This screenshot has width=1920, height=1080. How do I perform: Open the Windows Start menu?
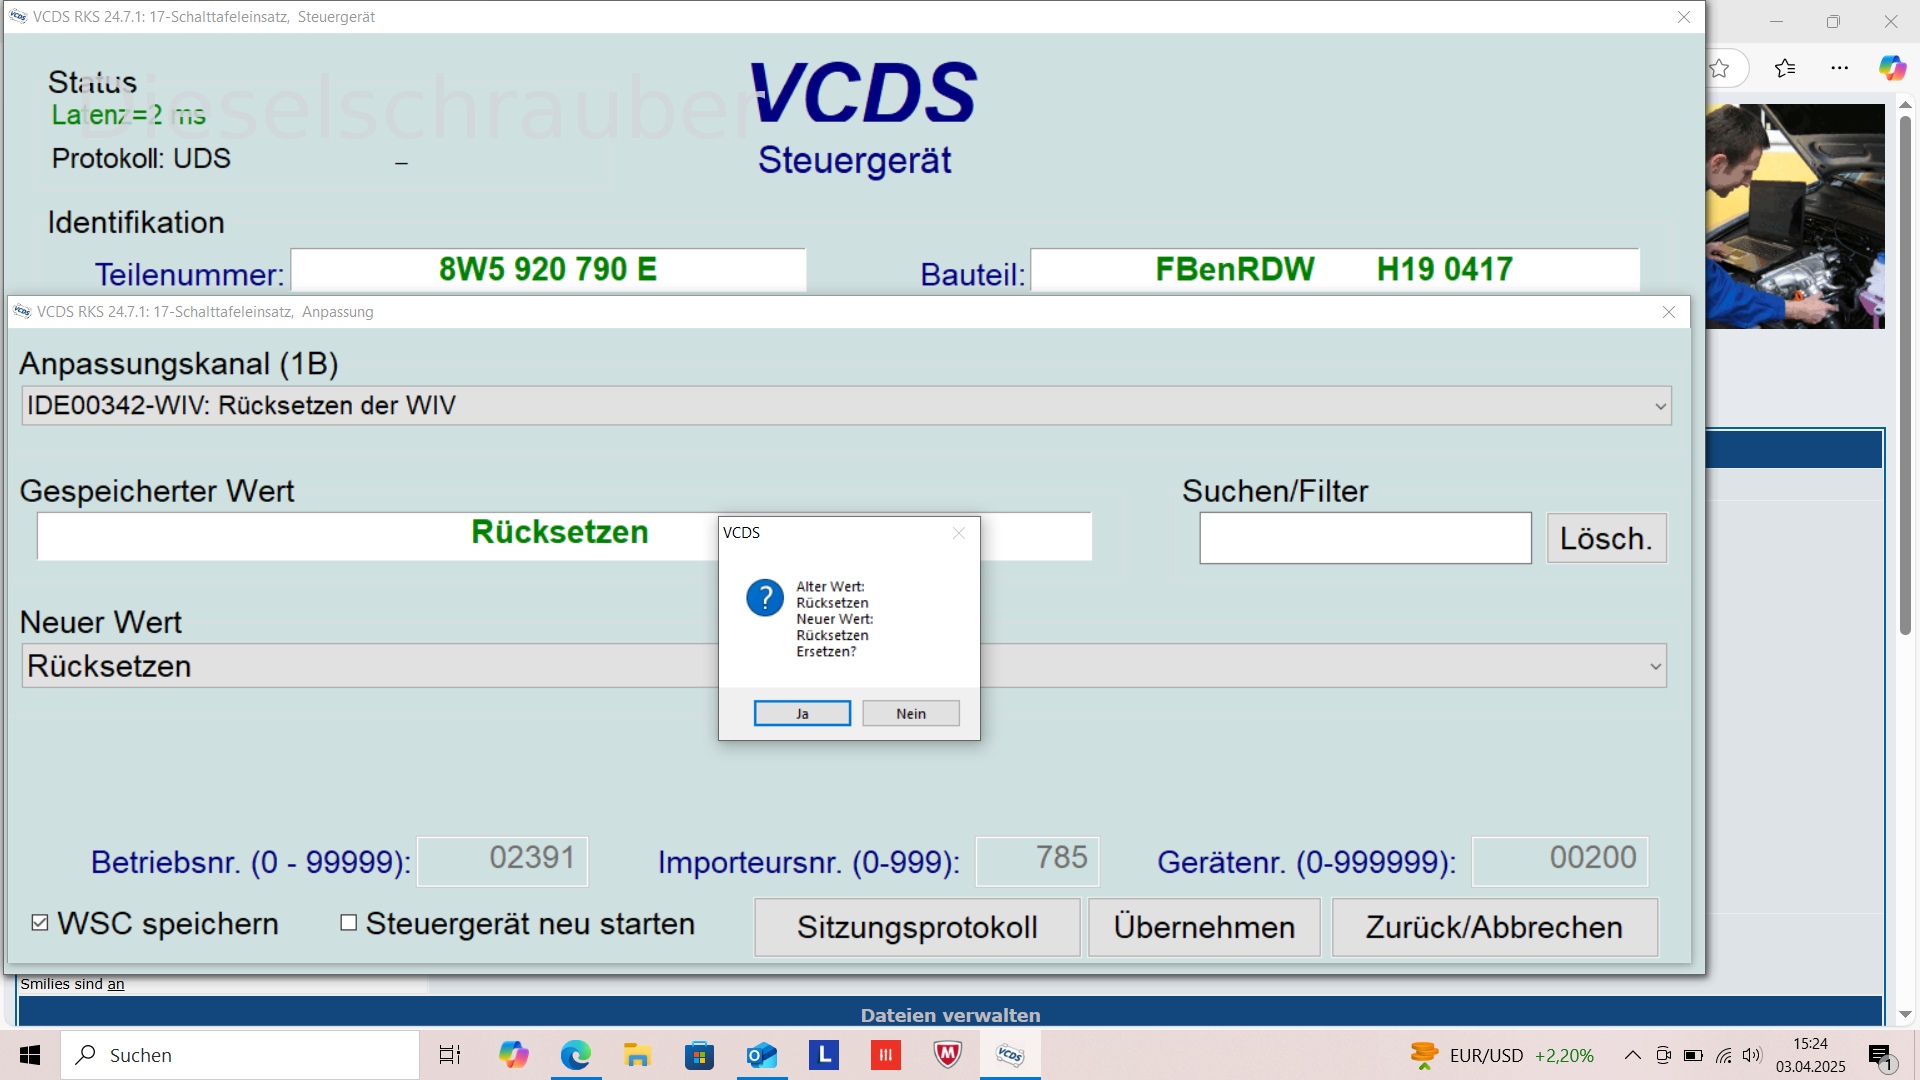30,1055
